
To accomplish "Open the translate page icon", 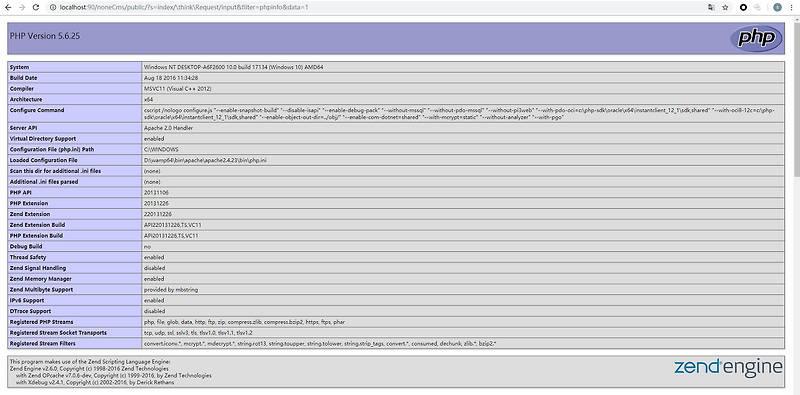I will pyautogui.click(x=711, y=7).
